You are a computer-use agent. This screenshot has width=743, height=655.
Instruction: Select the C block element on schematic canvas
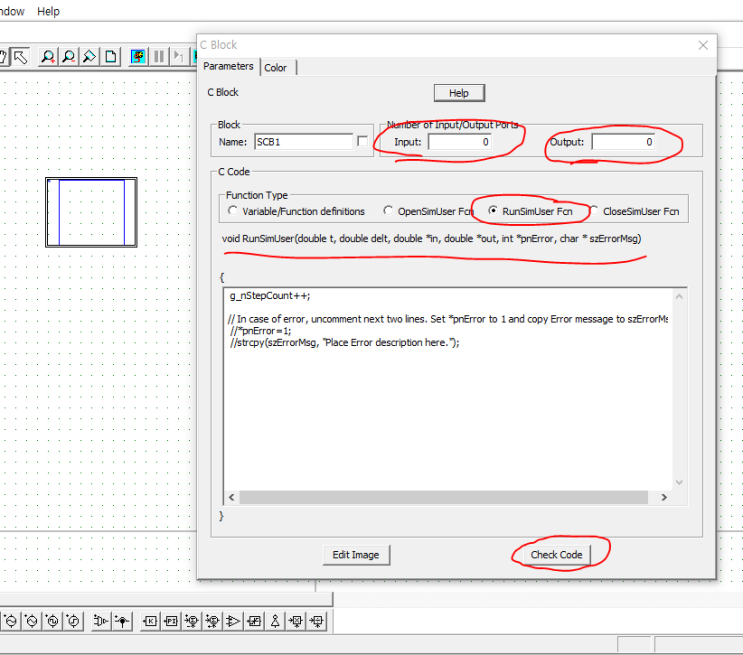(x=91, y=212)
